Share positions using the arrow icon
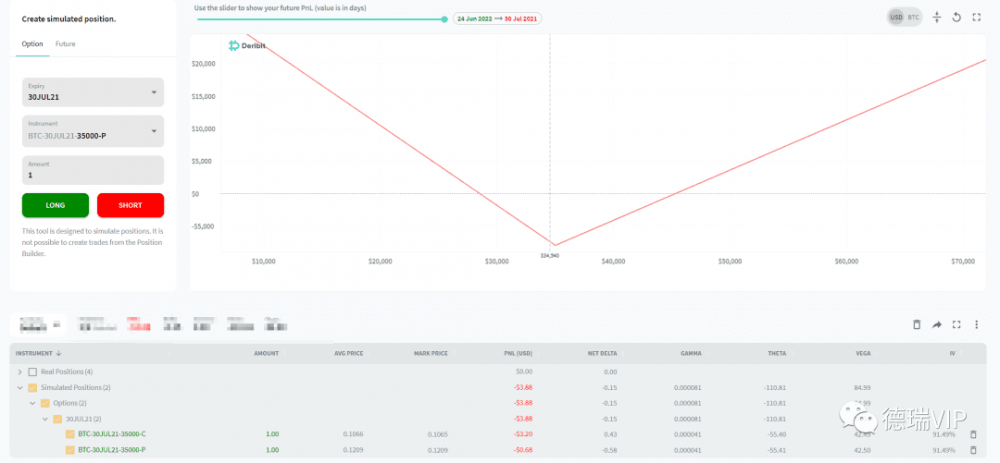Viewport: 1000px width, 463px height. pos(937,324)
